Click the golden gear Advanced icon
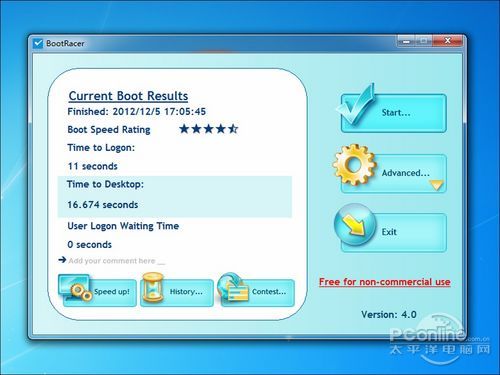 355,165
